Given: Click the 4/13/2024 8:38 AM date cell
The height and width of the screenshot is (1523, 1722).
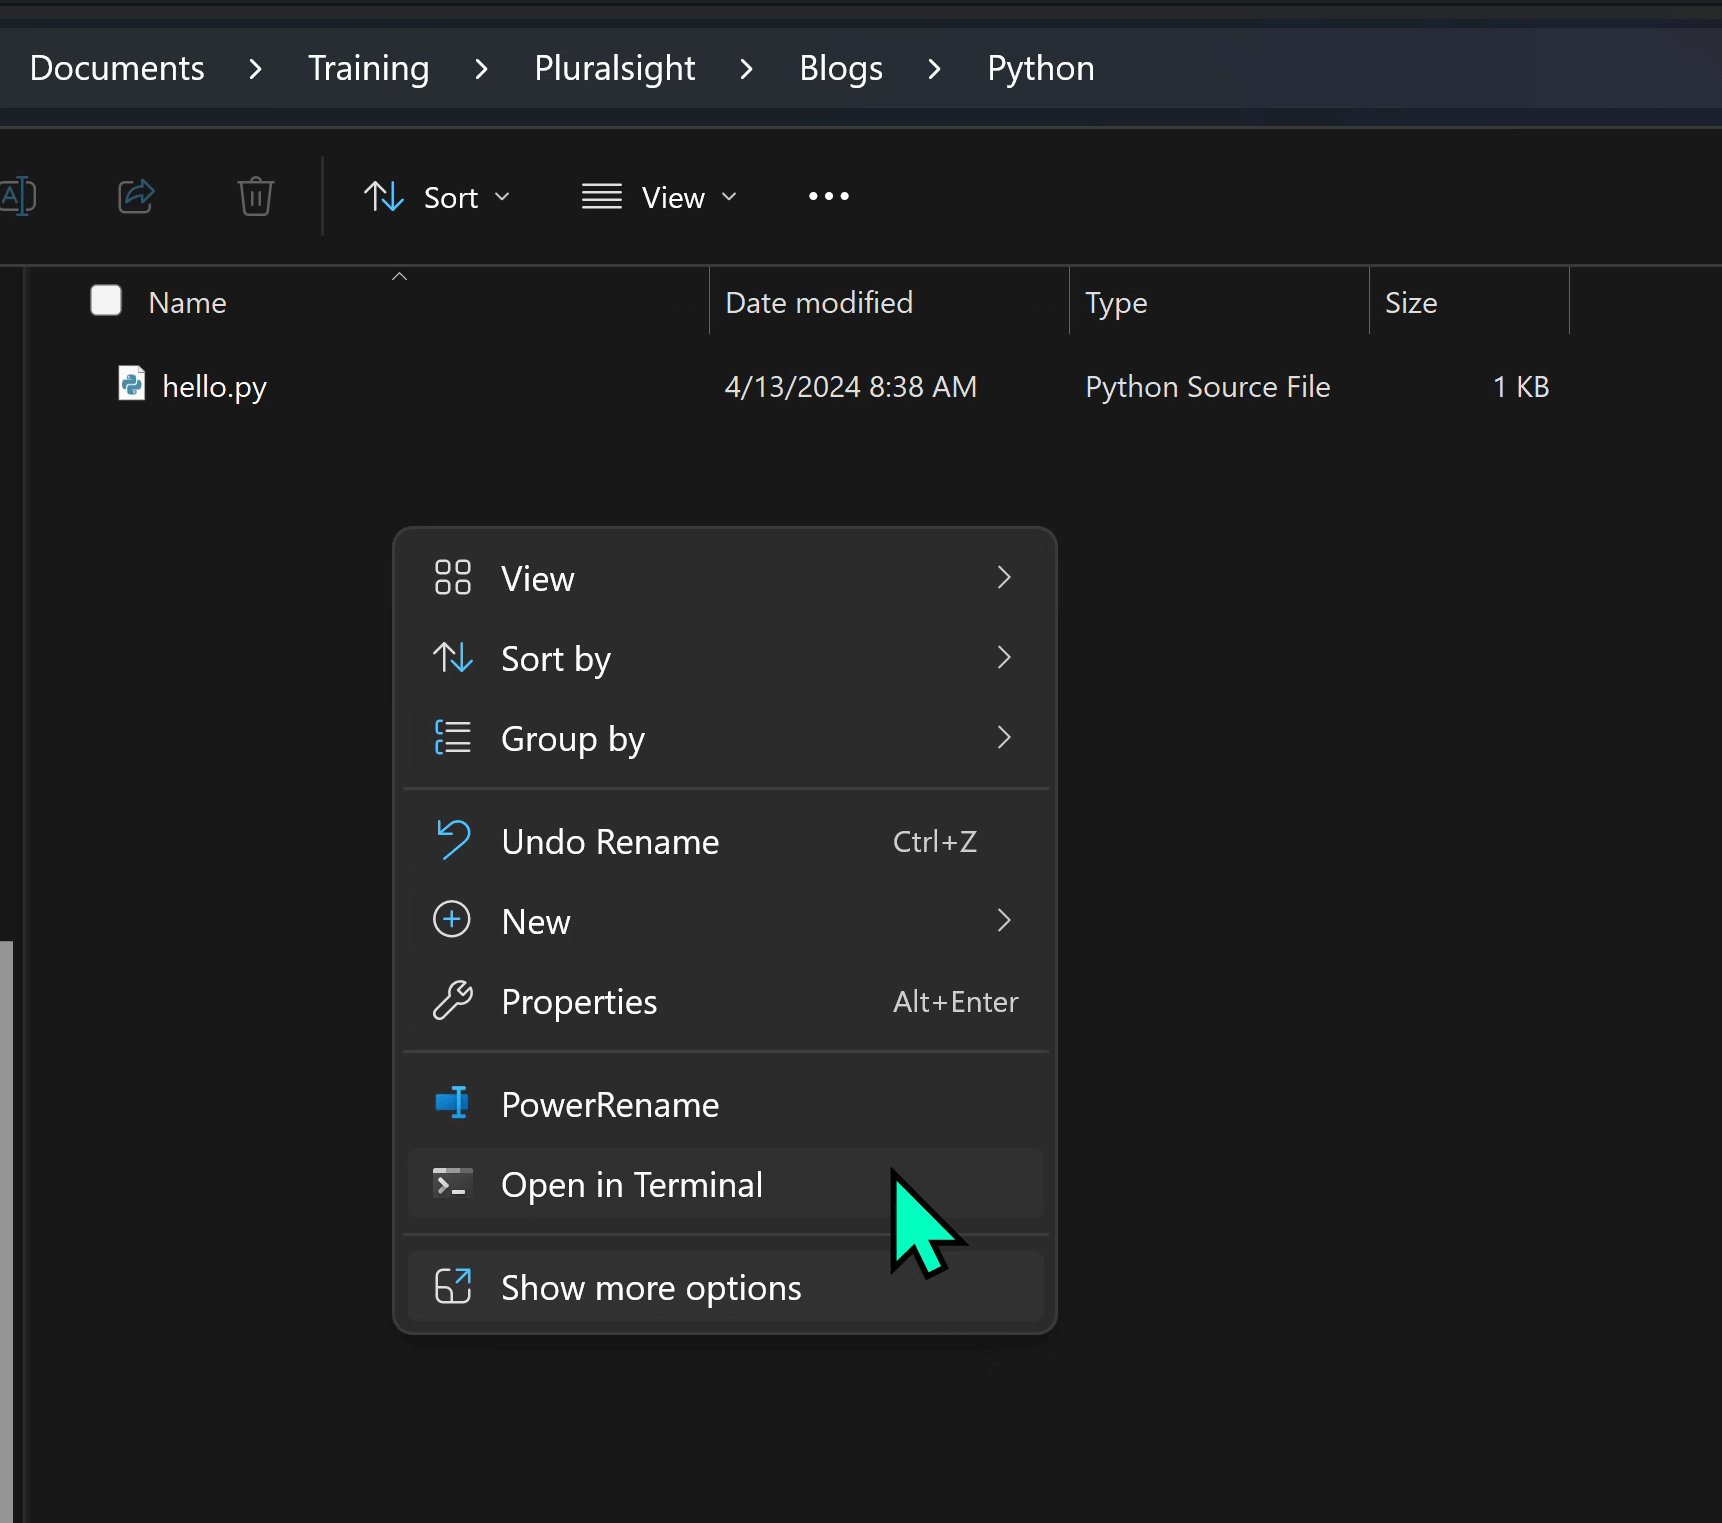Looking at the screenshot, I should tap(850, 386).
